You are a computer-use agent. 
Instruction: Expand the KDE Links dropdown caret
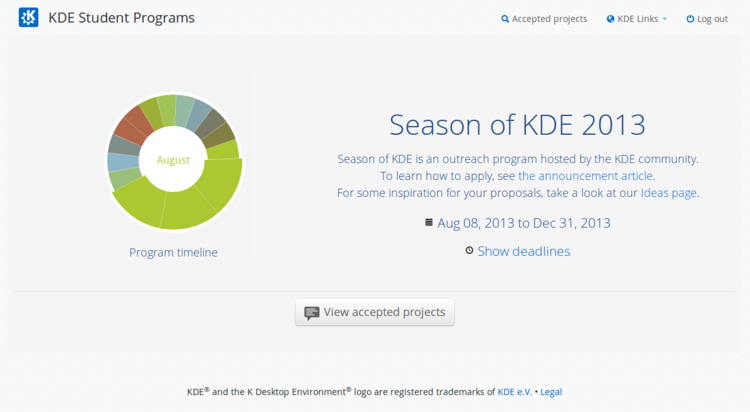coord(664,19)
